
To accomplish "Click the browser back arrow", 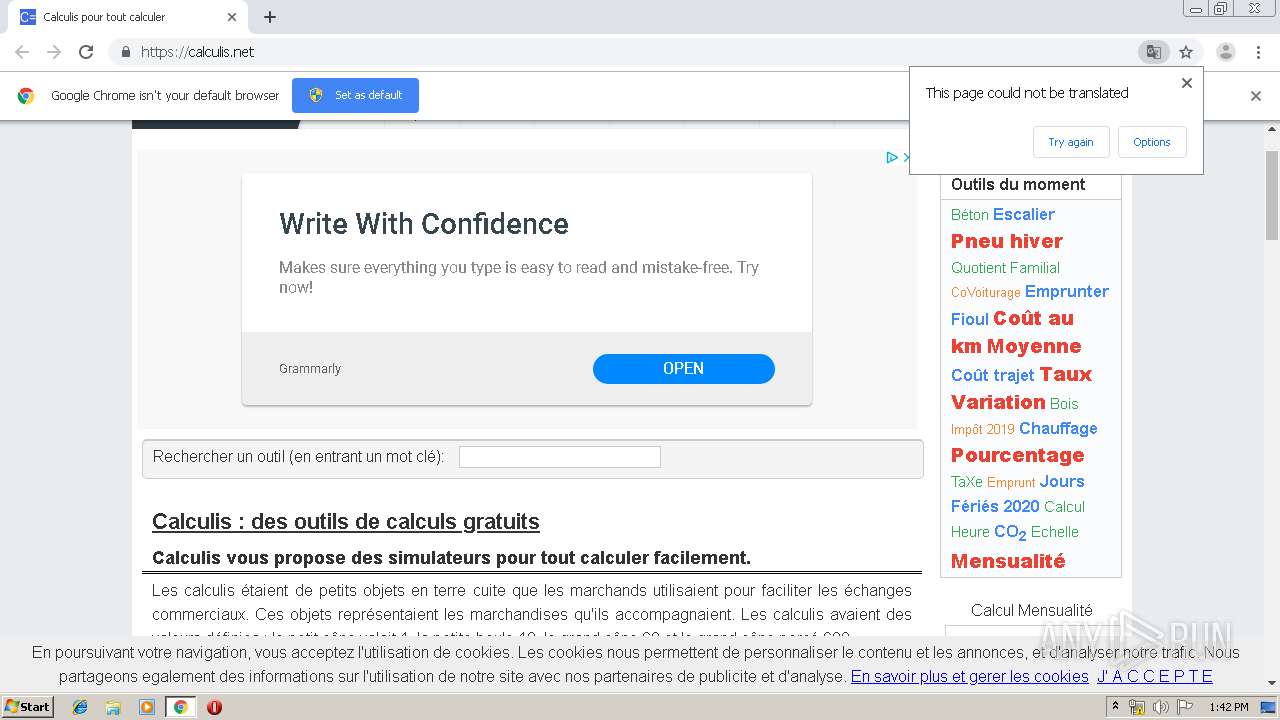I will tap(22, 52).
